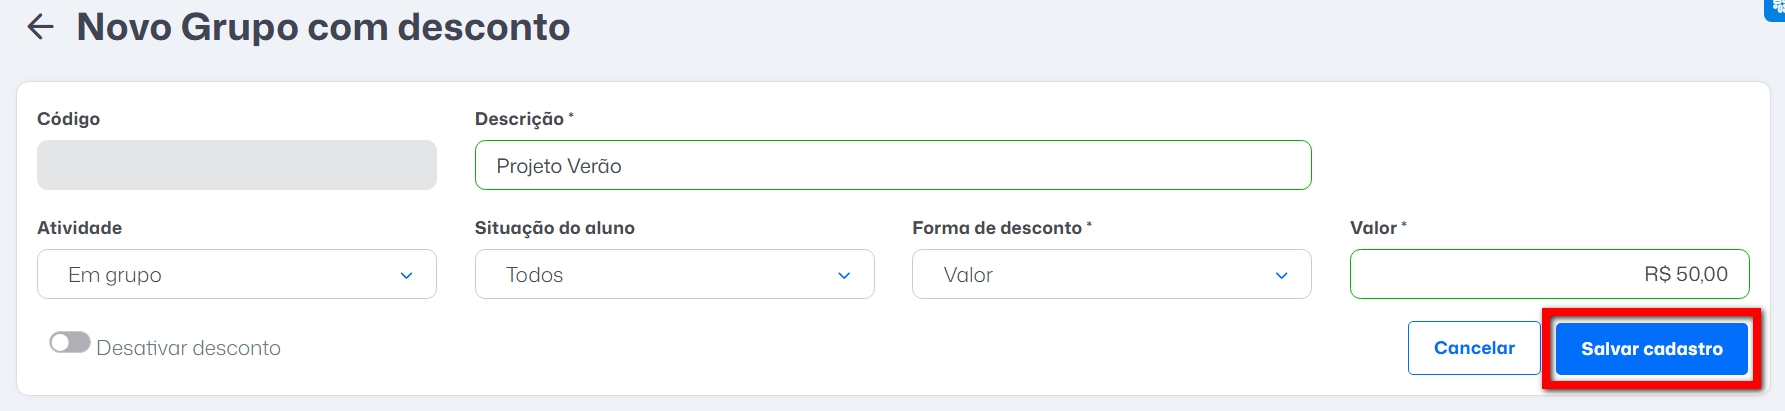Click the chevron arrow in Atividade field
The height and width of the screenshot is (411, 1785).
tap(406, 276)
